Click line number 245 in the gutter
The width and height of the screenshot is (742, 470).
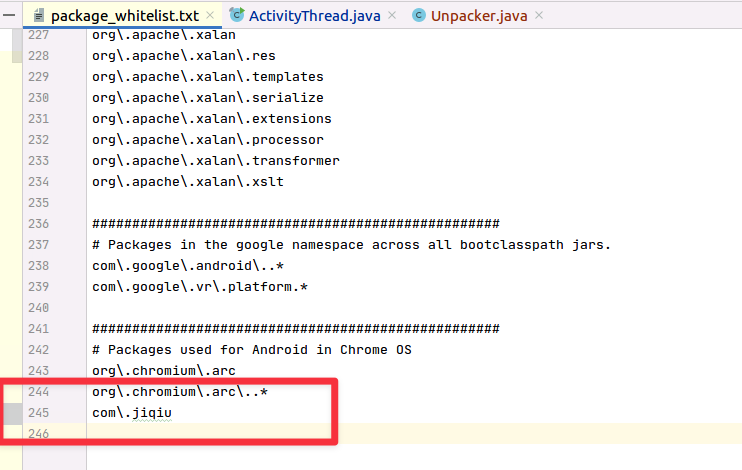tap(38, 413)
